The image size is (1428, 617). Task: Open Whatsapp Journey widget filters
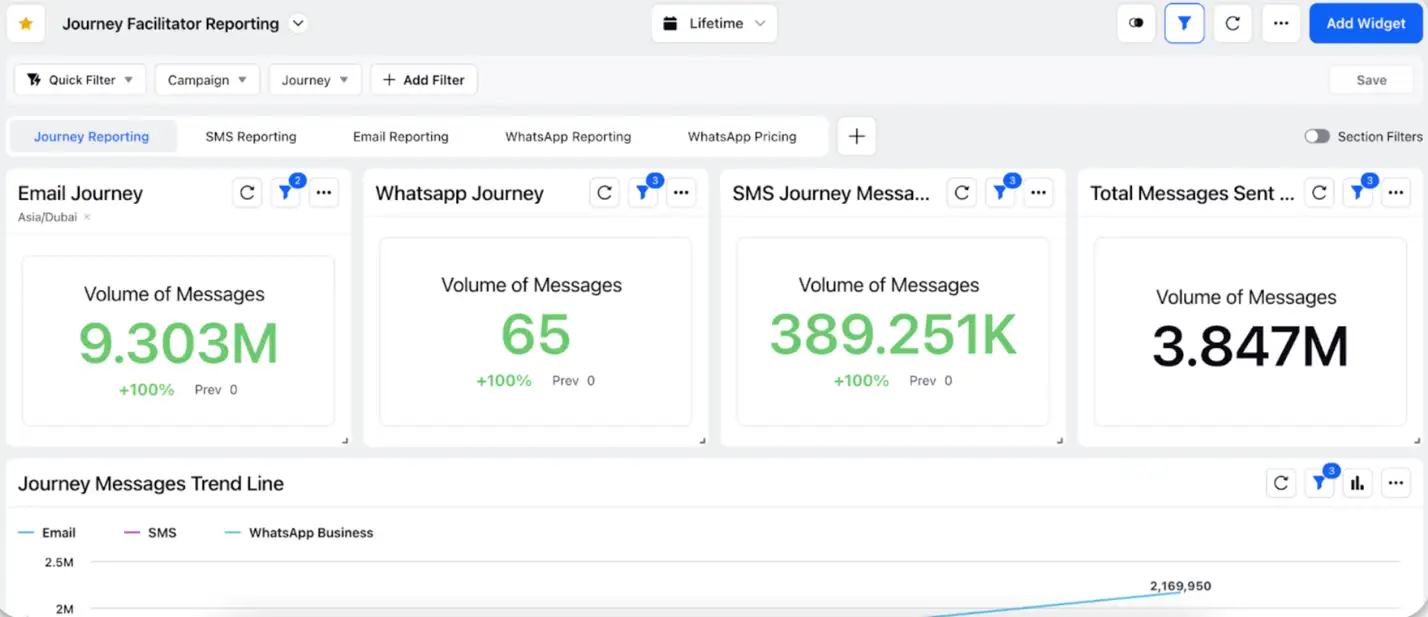[643, 193]
